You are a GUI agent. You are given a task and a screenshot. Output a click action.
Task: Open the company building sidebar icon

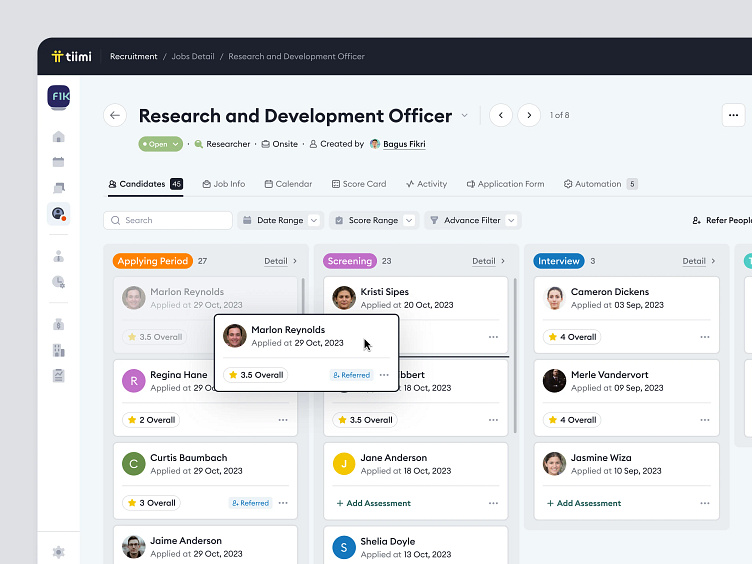click(x=59, y=350)
